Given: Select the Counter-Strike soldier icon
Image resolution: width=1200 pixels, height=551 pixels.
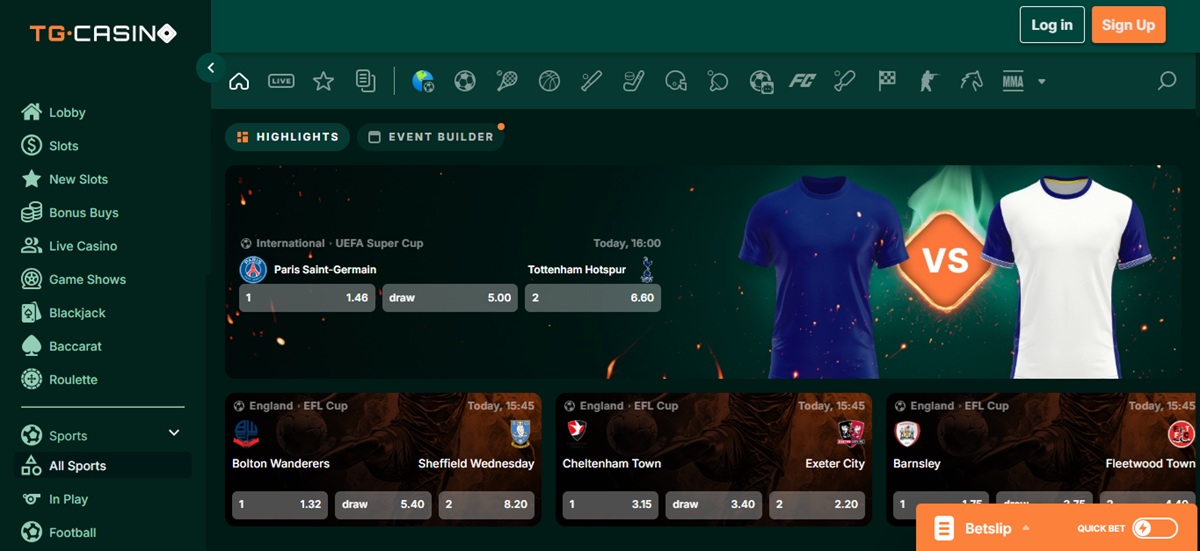Looking at the screenshot, I should (929, 81).
